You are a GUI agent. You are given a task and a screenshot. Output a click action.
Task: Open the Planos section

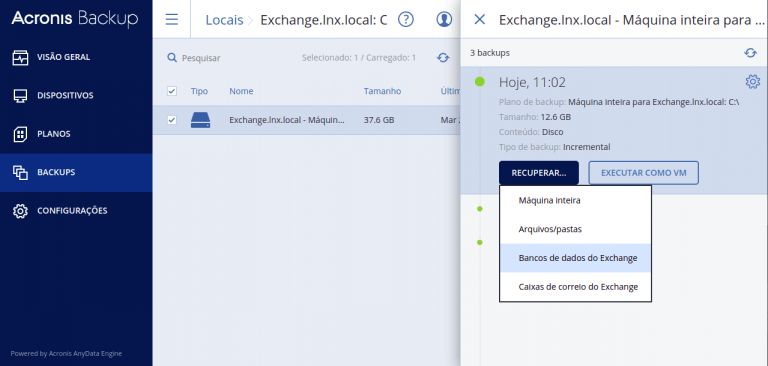pos(76,134)
